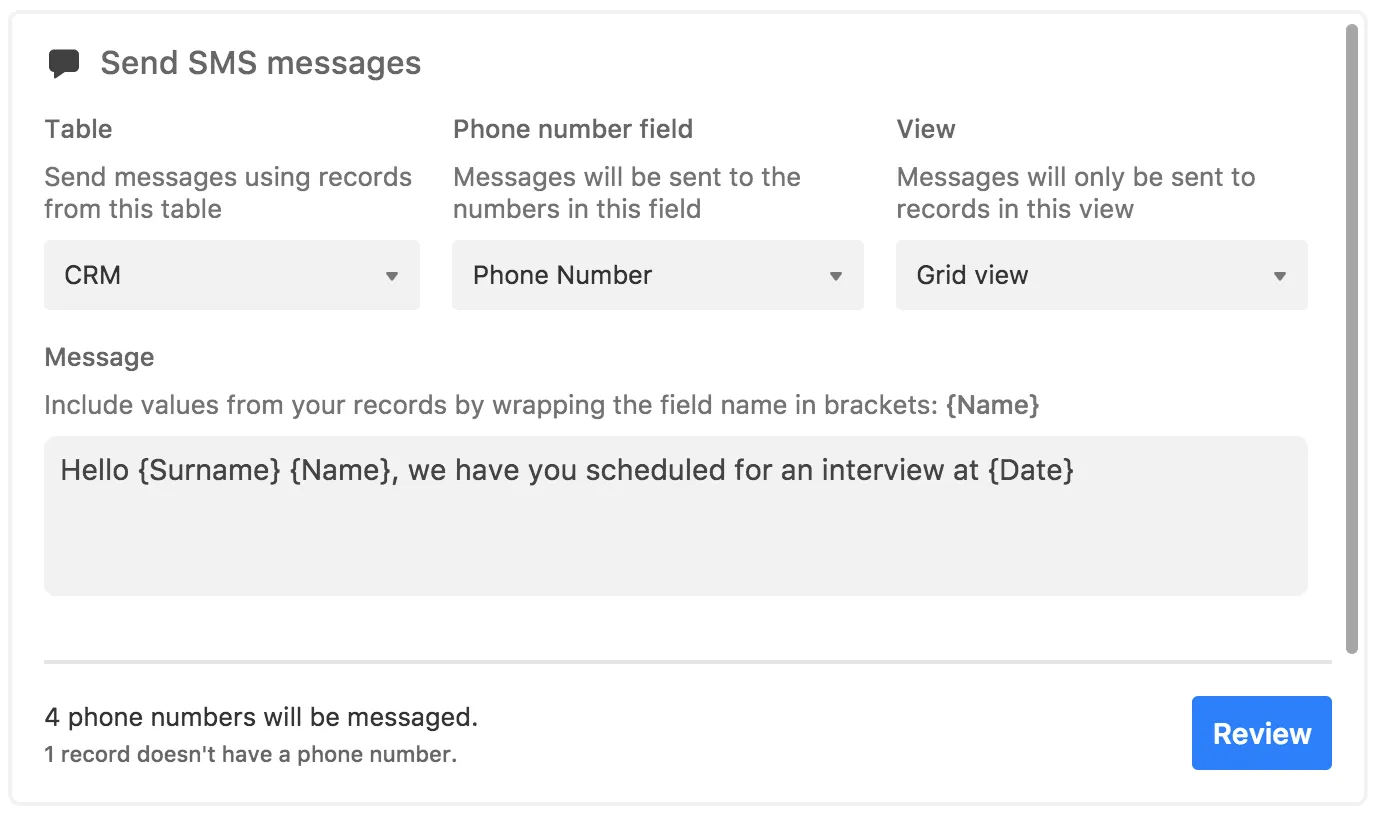Click inside the Message text area
This screenshot has width=1376, height=814.
(x=675, y=530)
